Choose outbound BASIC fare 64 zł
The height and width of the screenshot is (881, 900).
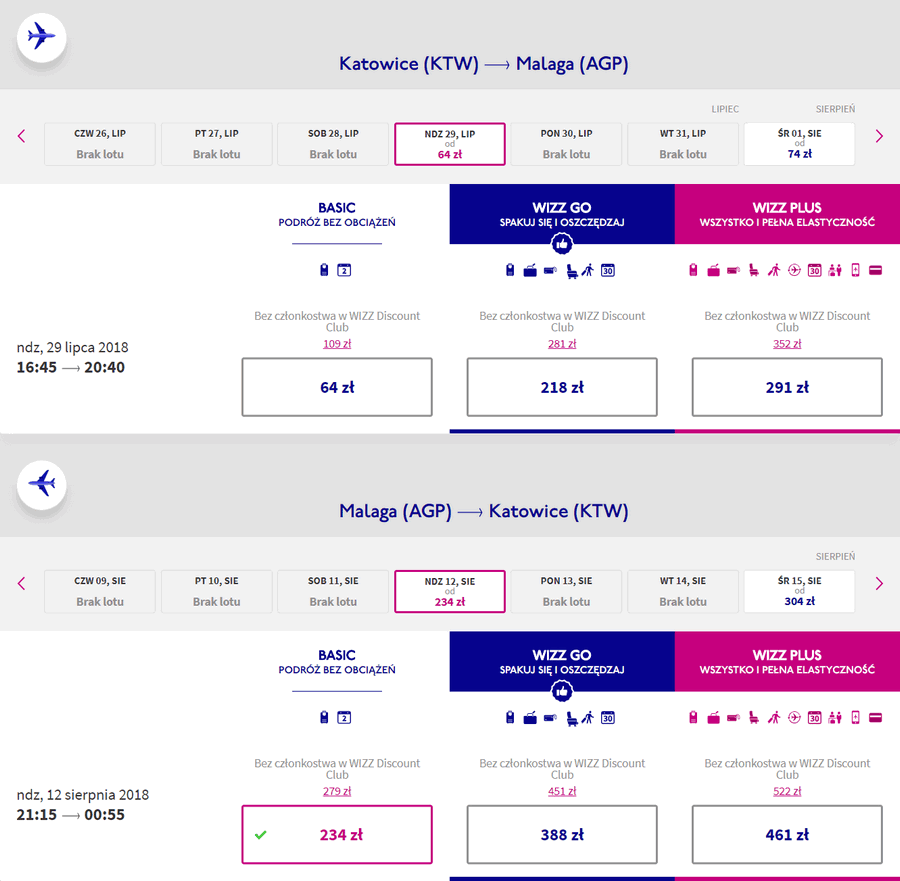pos(337,387)
